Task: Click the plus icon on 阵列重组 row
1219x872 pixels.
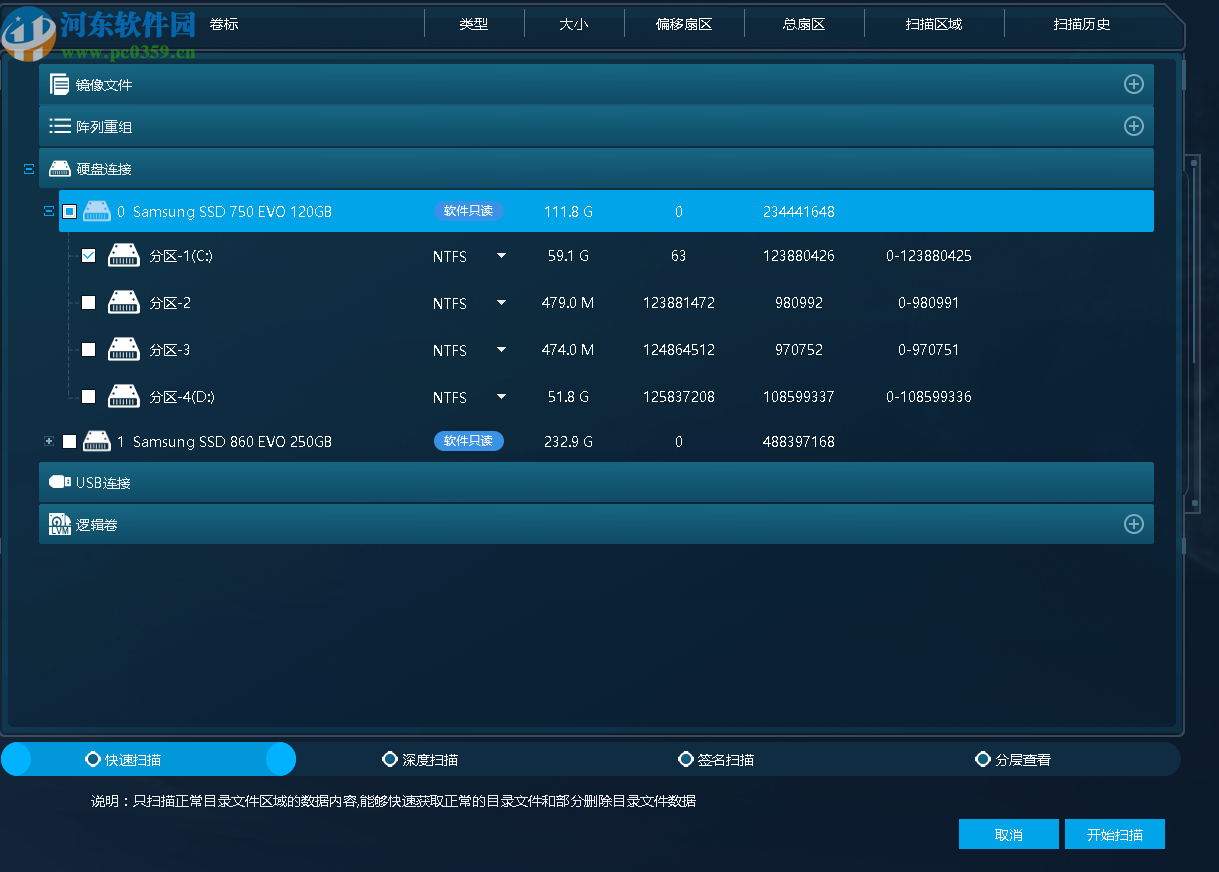Action: 1133,126
